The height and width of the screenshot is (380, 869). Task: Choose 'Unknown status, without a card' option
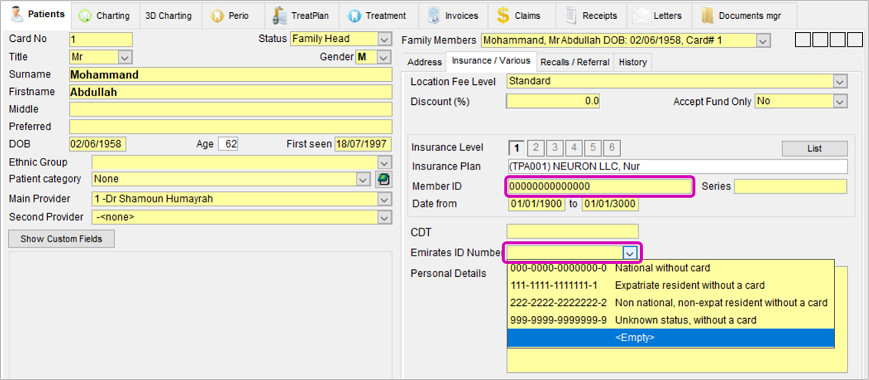[671, 320]
